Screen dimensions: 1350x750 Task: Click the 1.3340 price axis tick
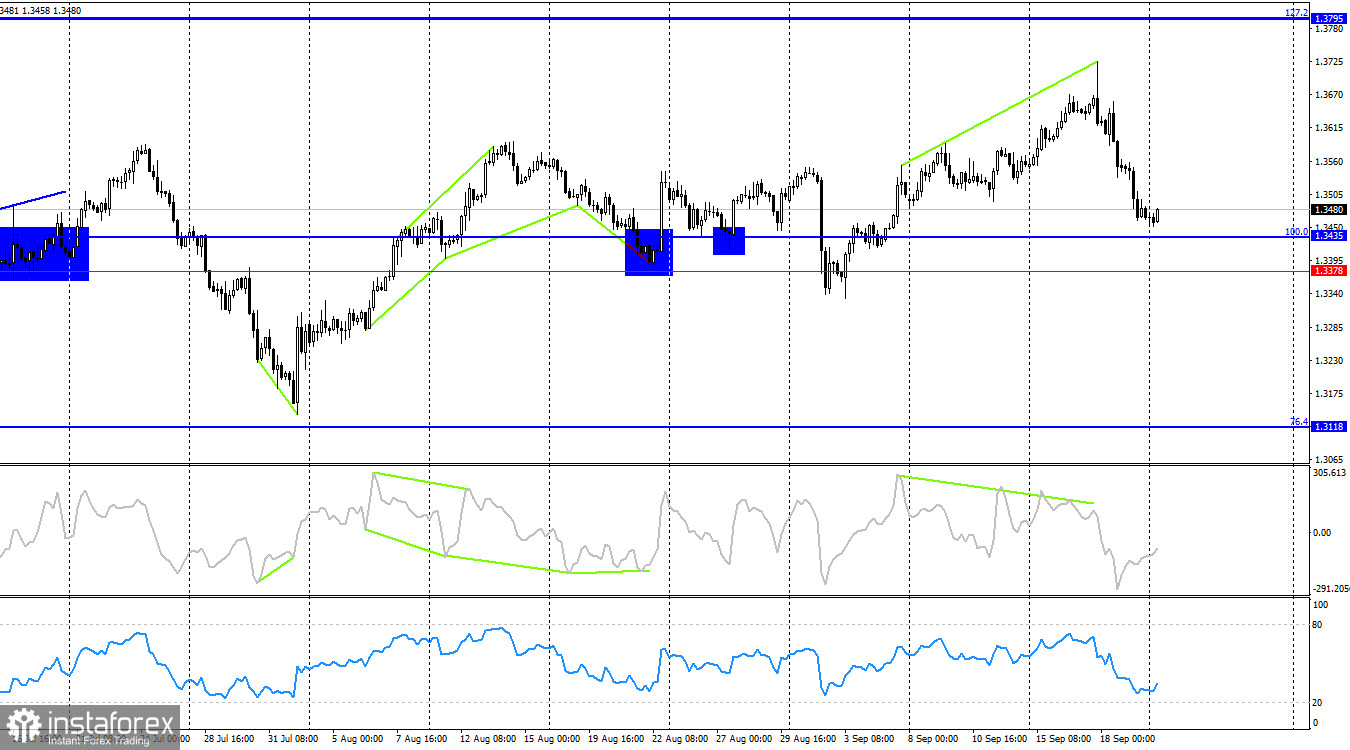(1329, 293)
